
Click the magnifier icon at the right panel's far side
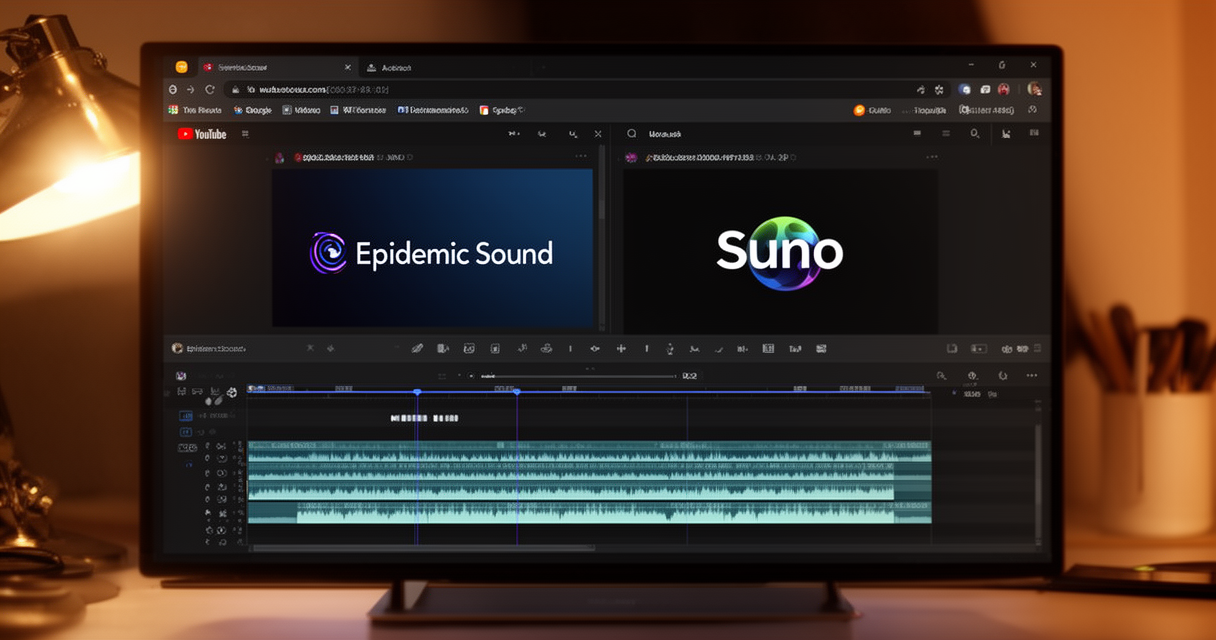coord(975,134)
